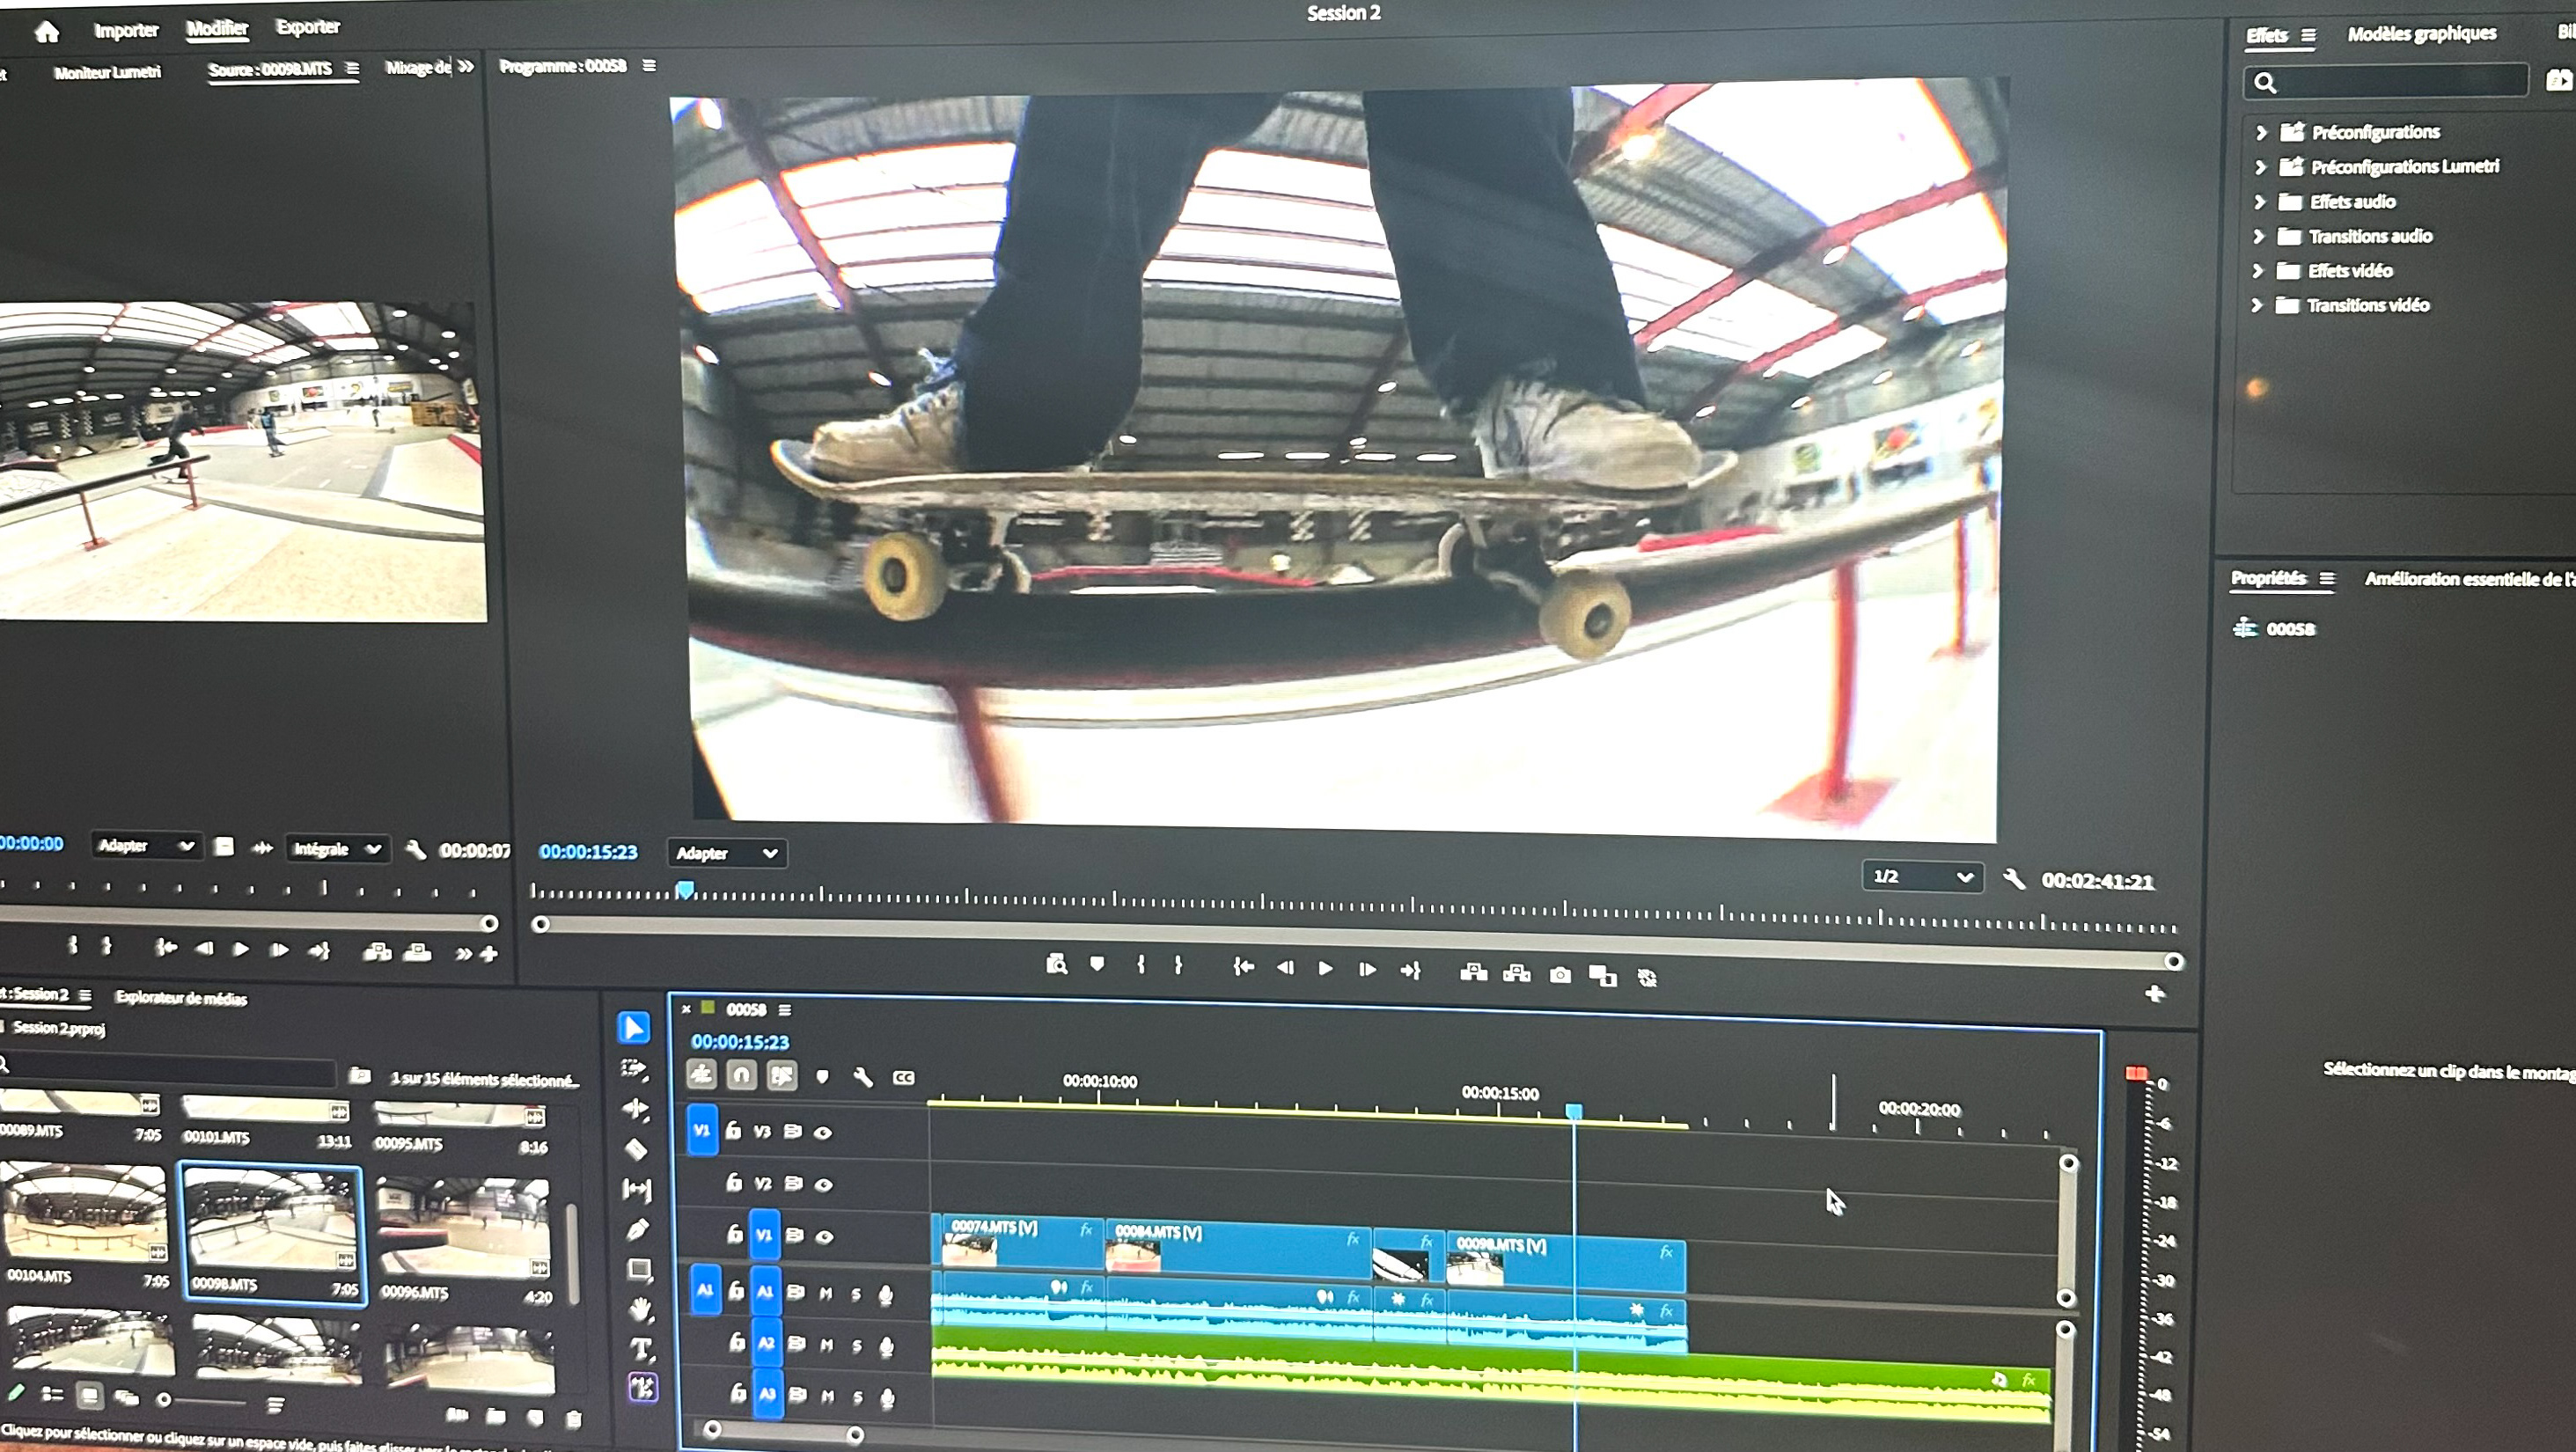Select the Hand tool

coord(640,1309)
